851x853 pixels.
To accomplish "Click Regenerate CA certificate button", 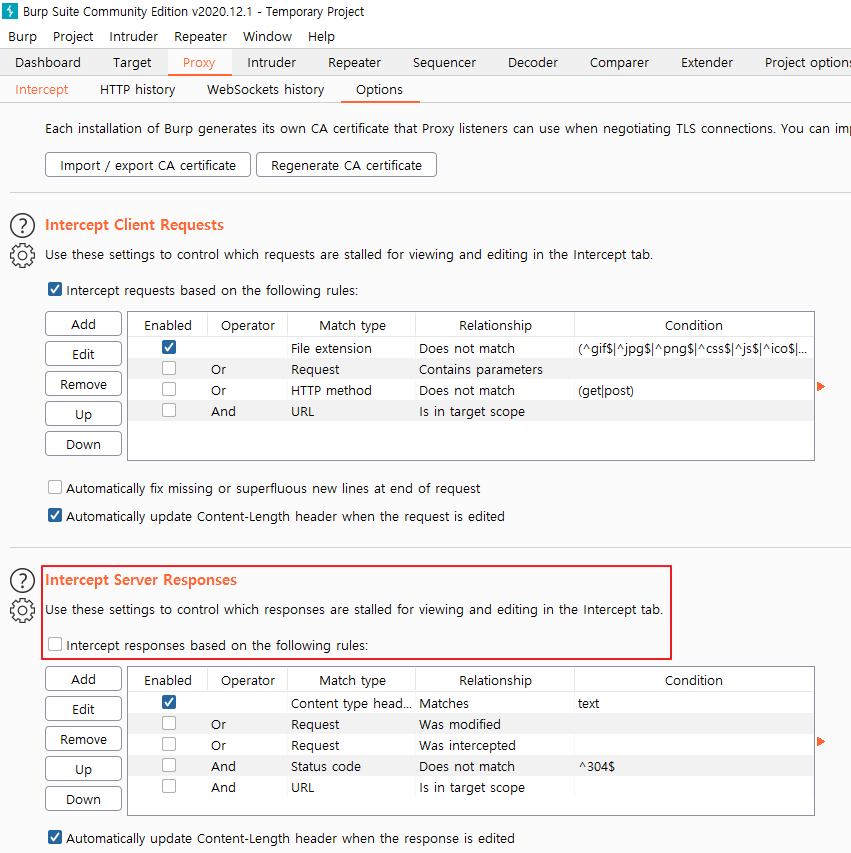I will (346, 165).
